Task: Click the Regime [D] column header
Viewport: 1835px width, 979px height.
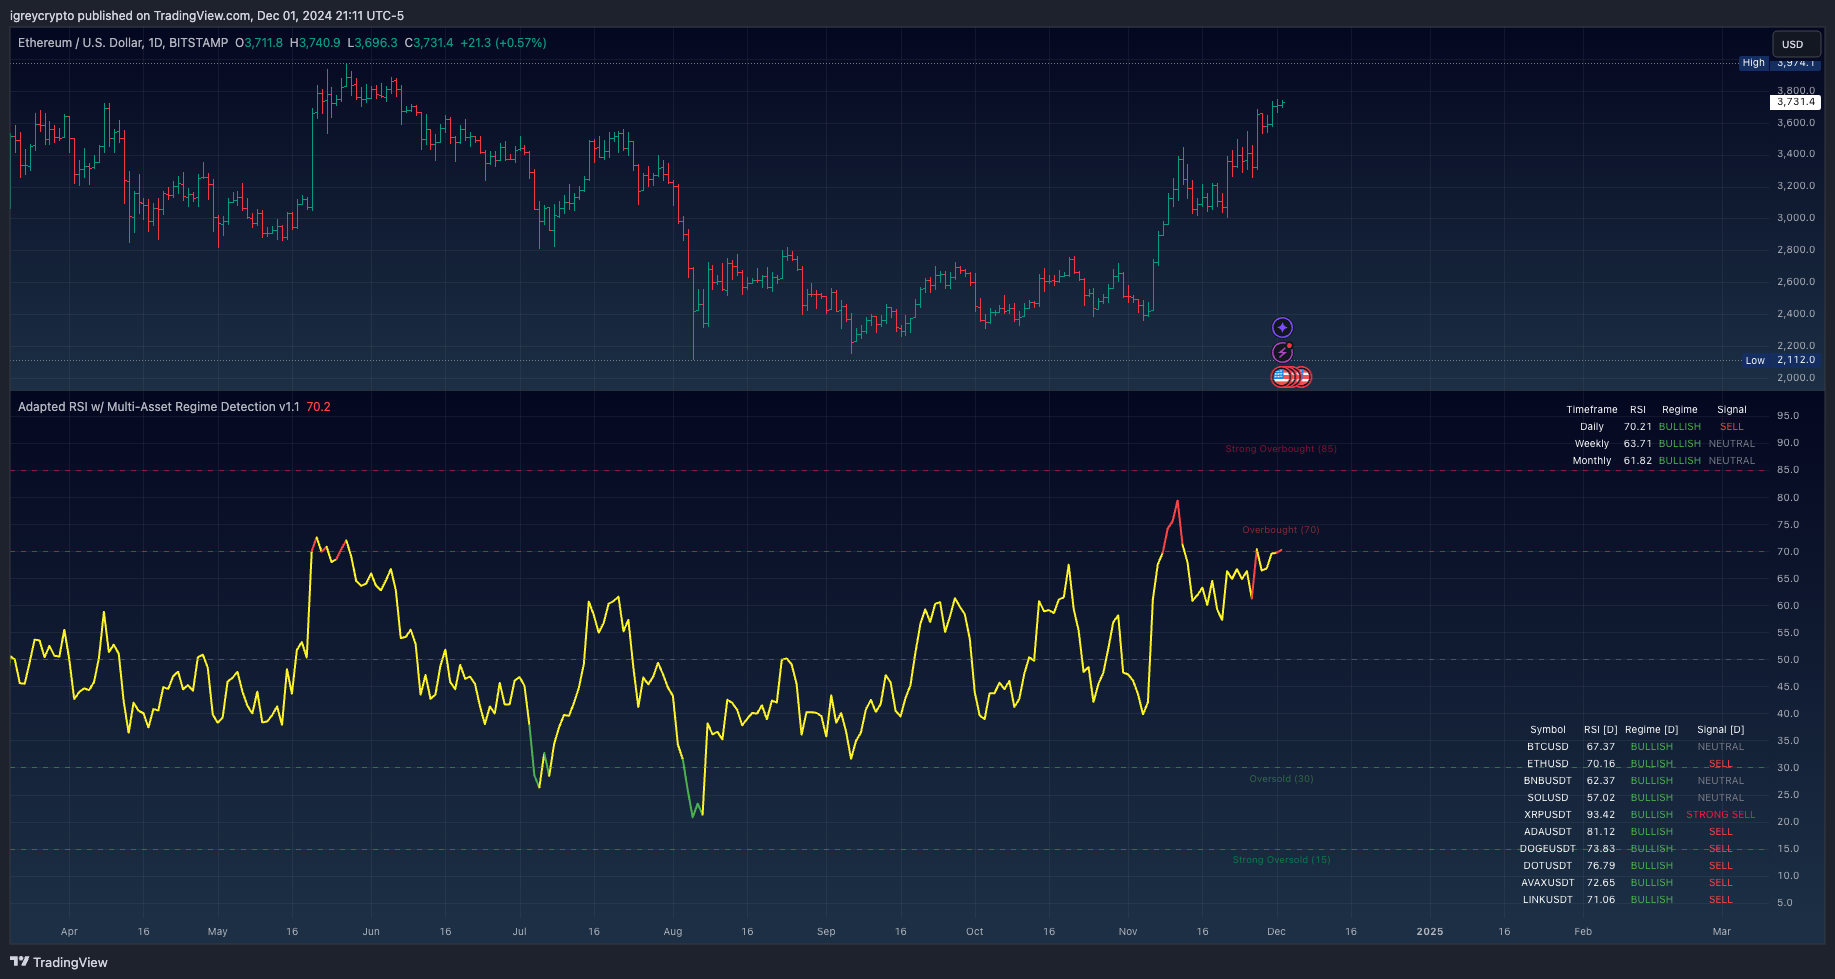Action: click(x=1652, y=730)
